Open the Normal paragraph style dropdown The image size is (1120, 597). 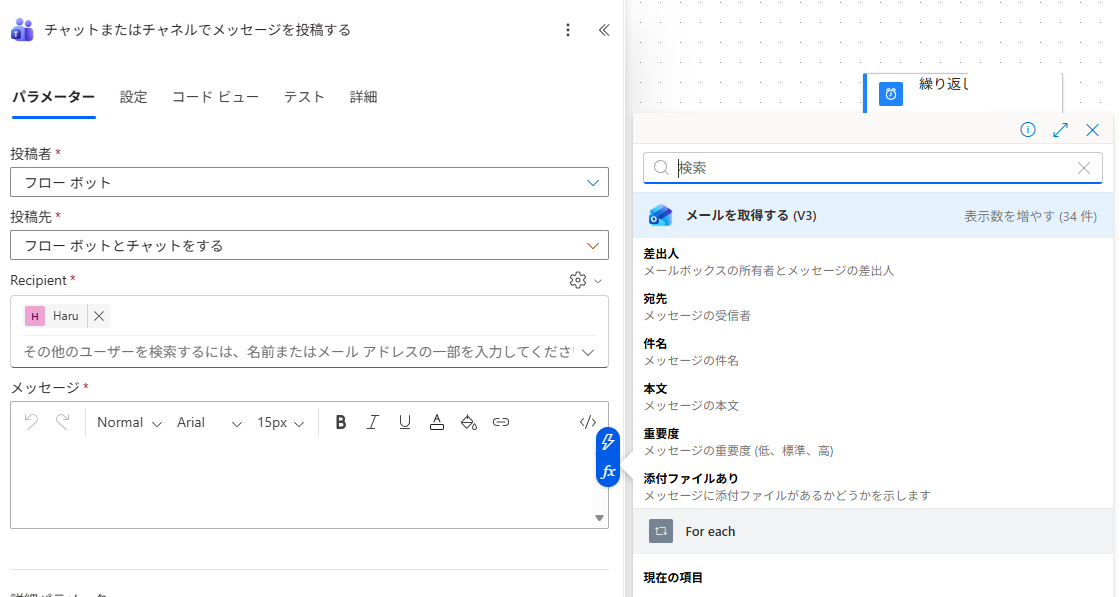click(x=129, y=423)
